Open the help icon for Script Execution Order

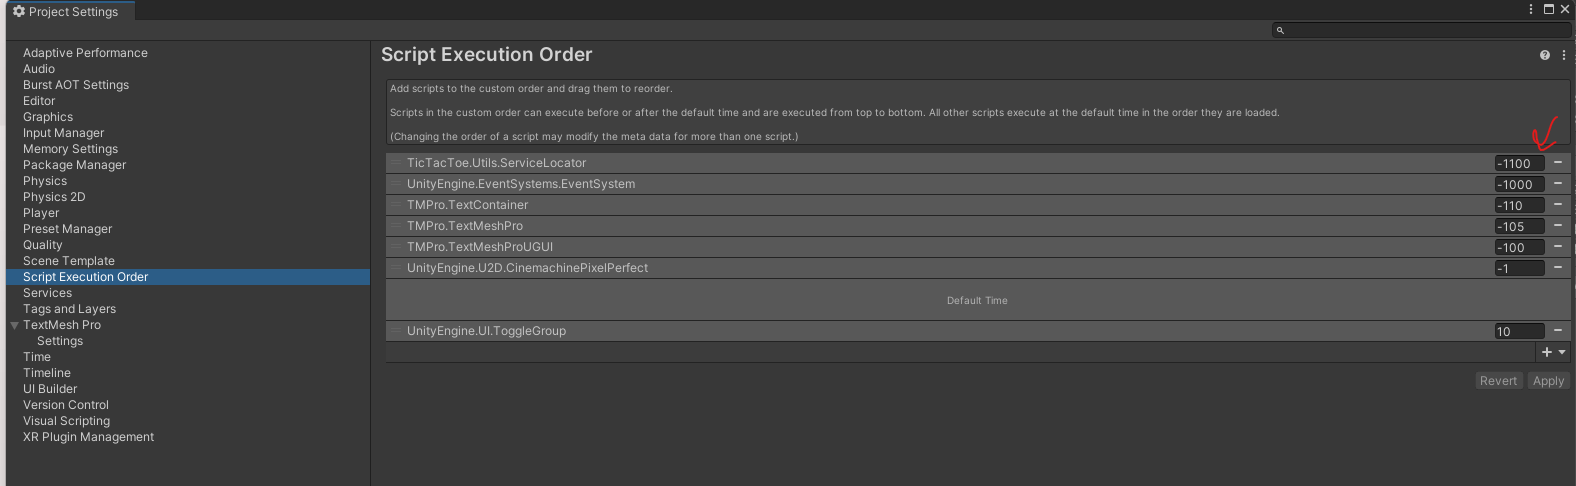click(1545, 55)
